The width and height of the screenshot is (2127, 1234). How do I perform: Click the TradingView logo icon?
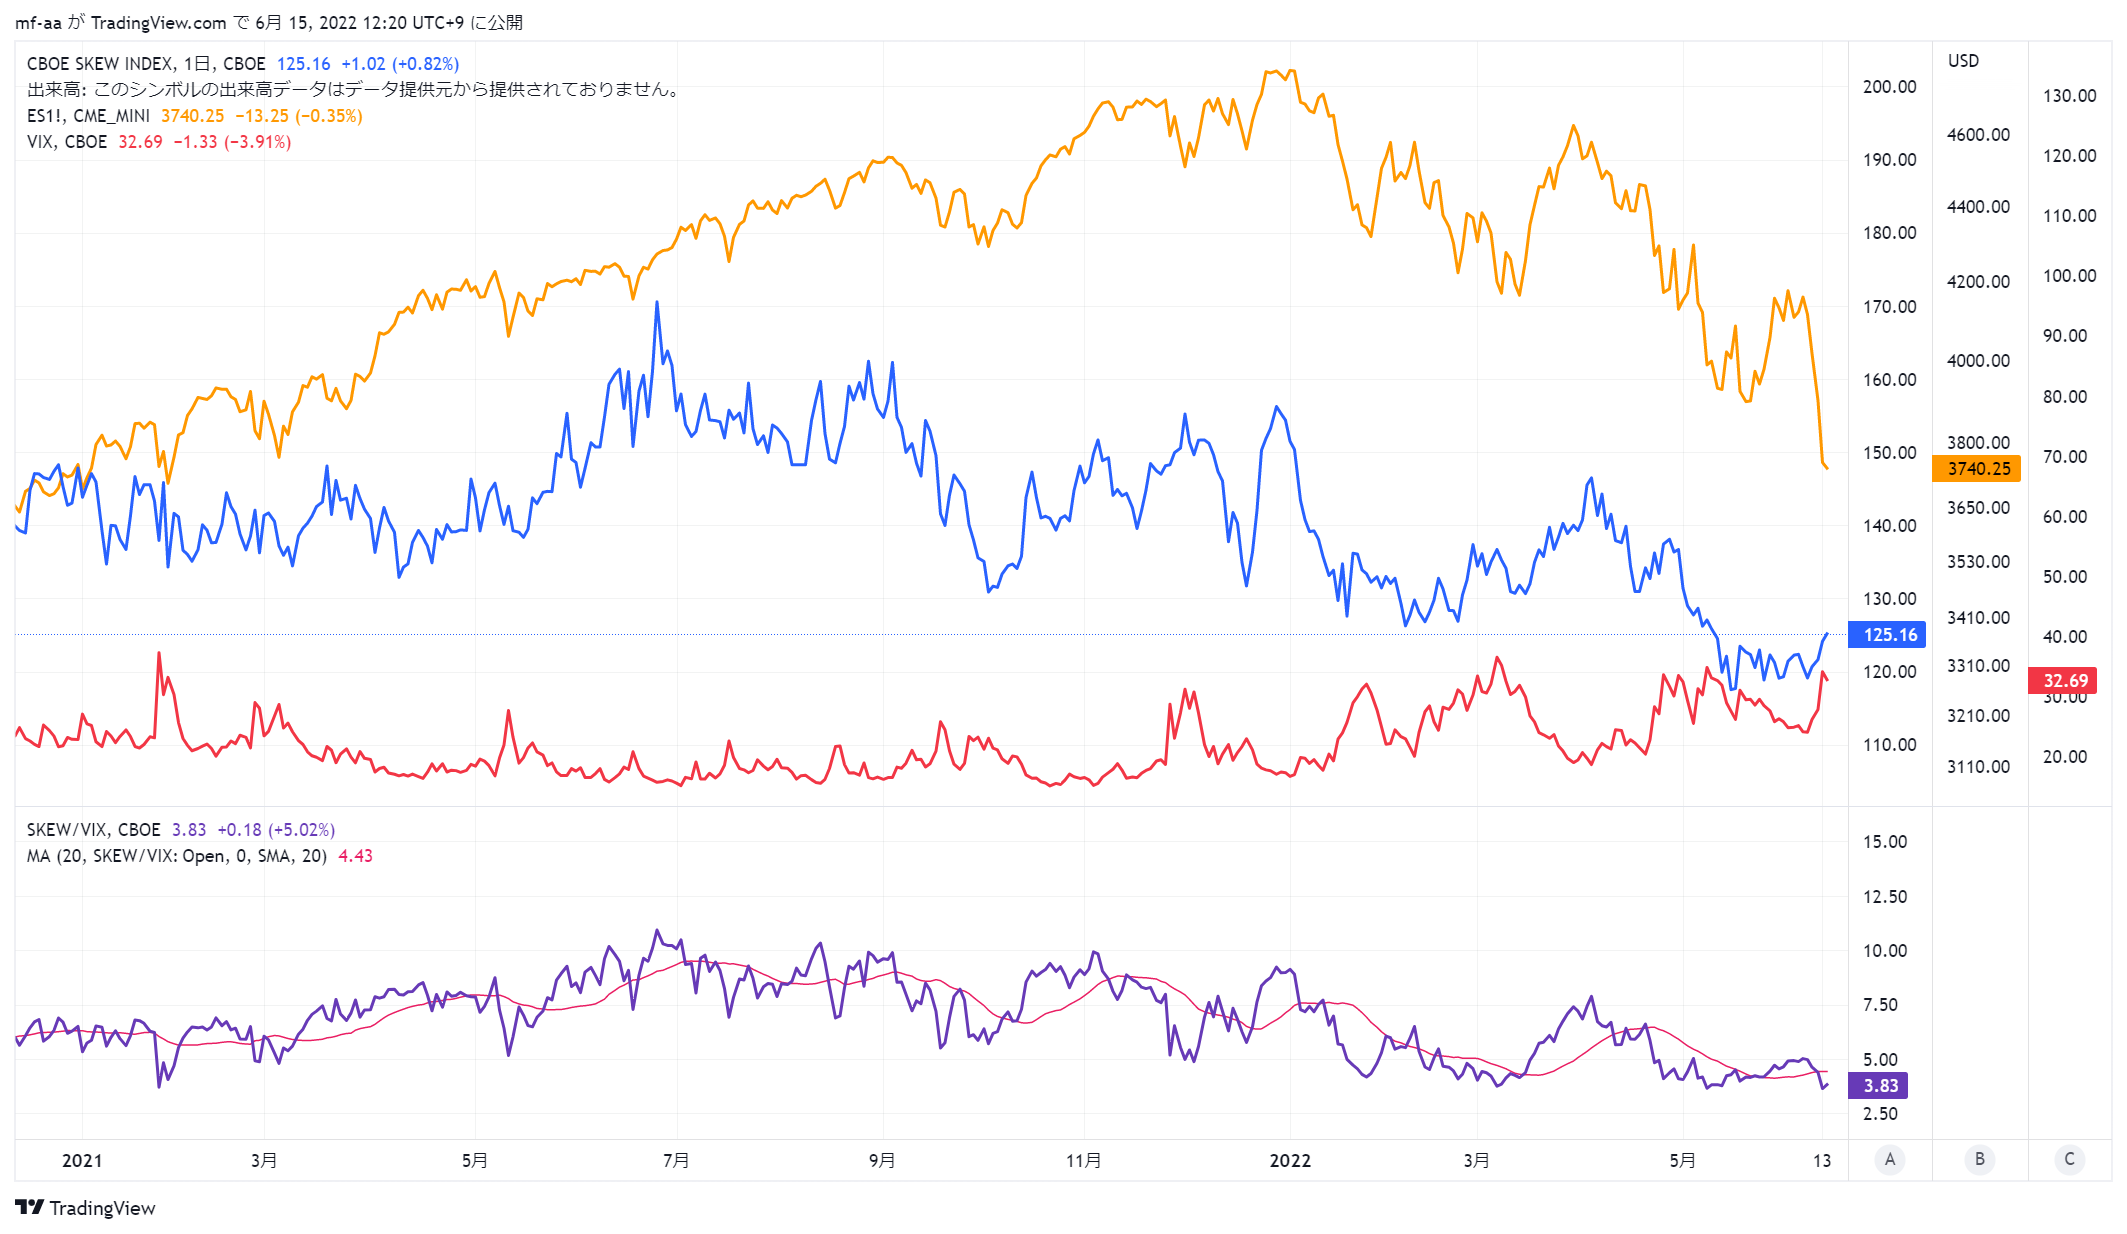click(30, 1207)
